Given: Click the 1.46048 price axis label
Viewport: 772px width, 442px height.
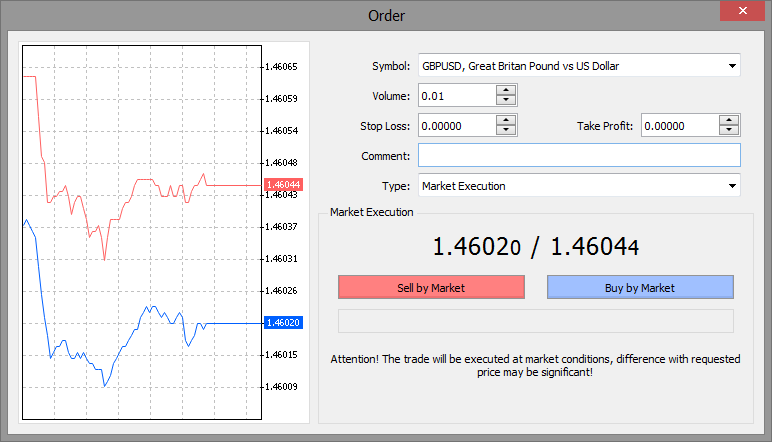Looking at the screenshot, I should (281, 162).
